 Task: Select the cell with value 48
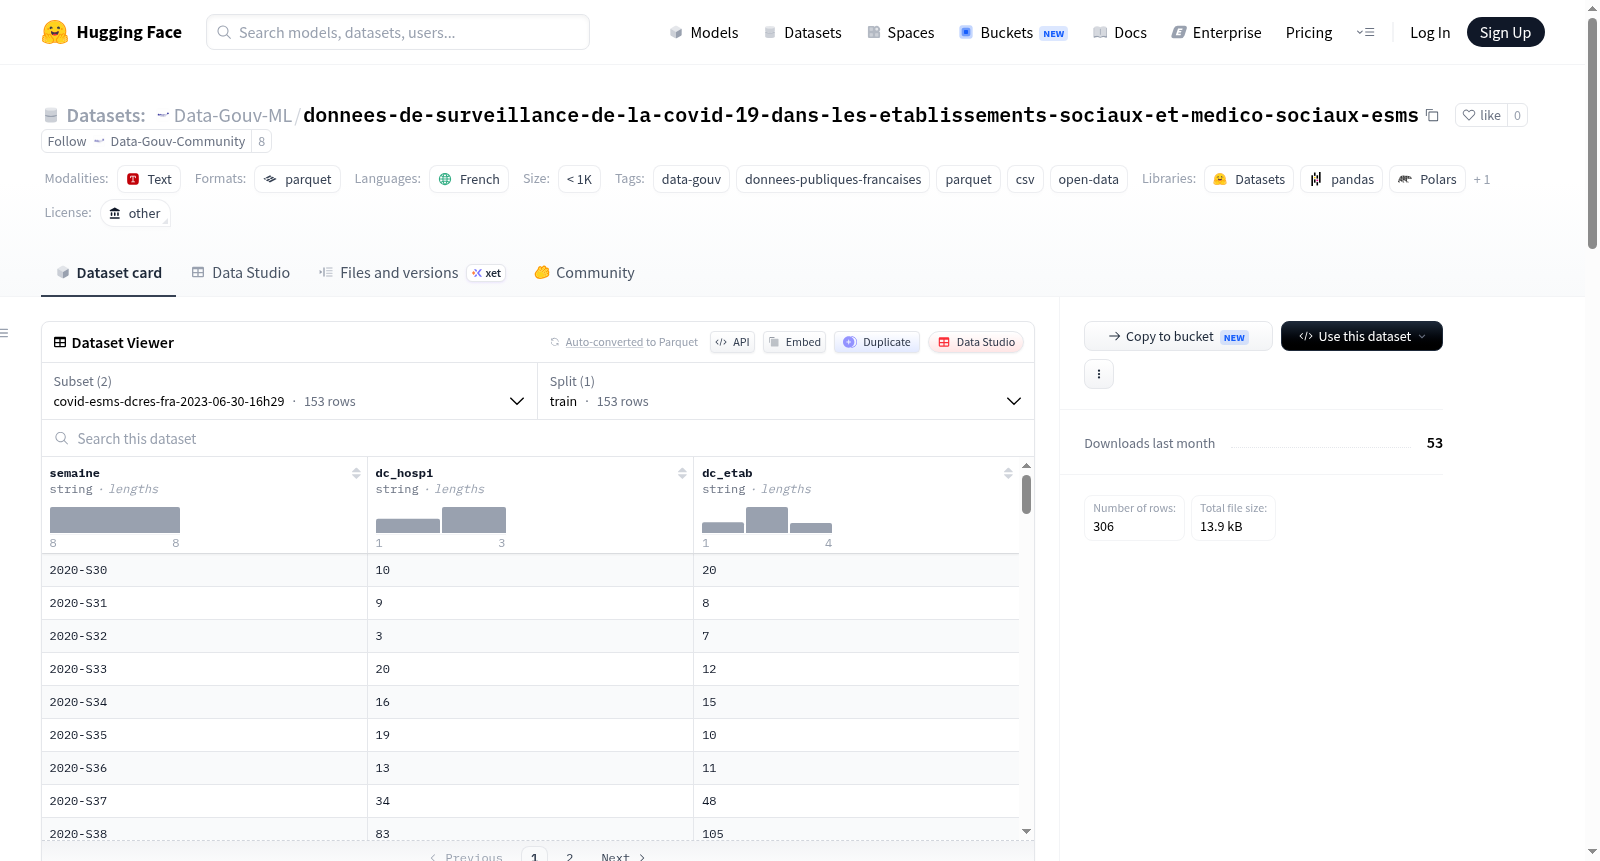coord(856,801)
